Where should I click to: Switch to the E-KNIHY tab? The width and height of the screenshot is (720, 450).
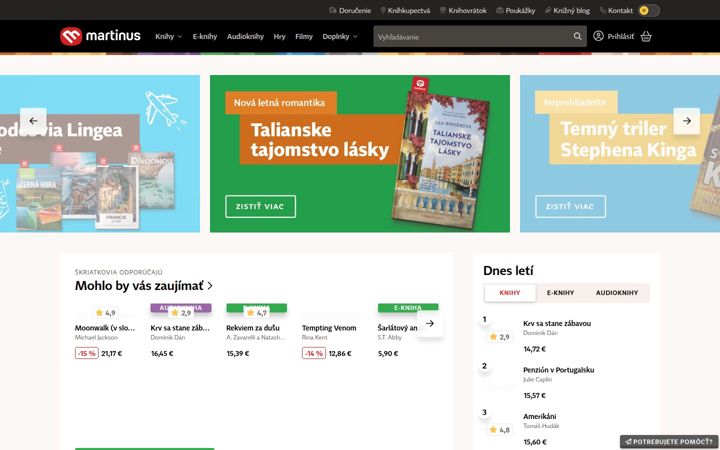click(x=560, y=293)
